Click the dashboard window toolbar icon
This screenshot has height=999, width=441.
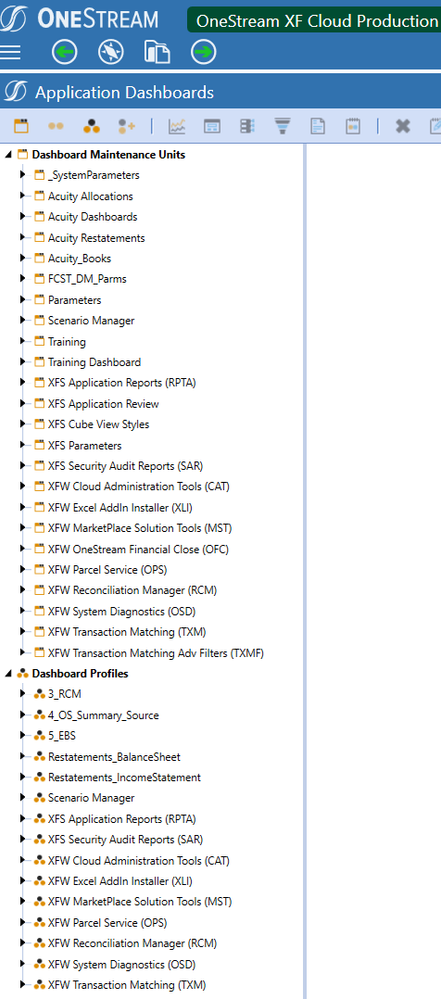(x=212, y=126)
